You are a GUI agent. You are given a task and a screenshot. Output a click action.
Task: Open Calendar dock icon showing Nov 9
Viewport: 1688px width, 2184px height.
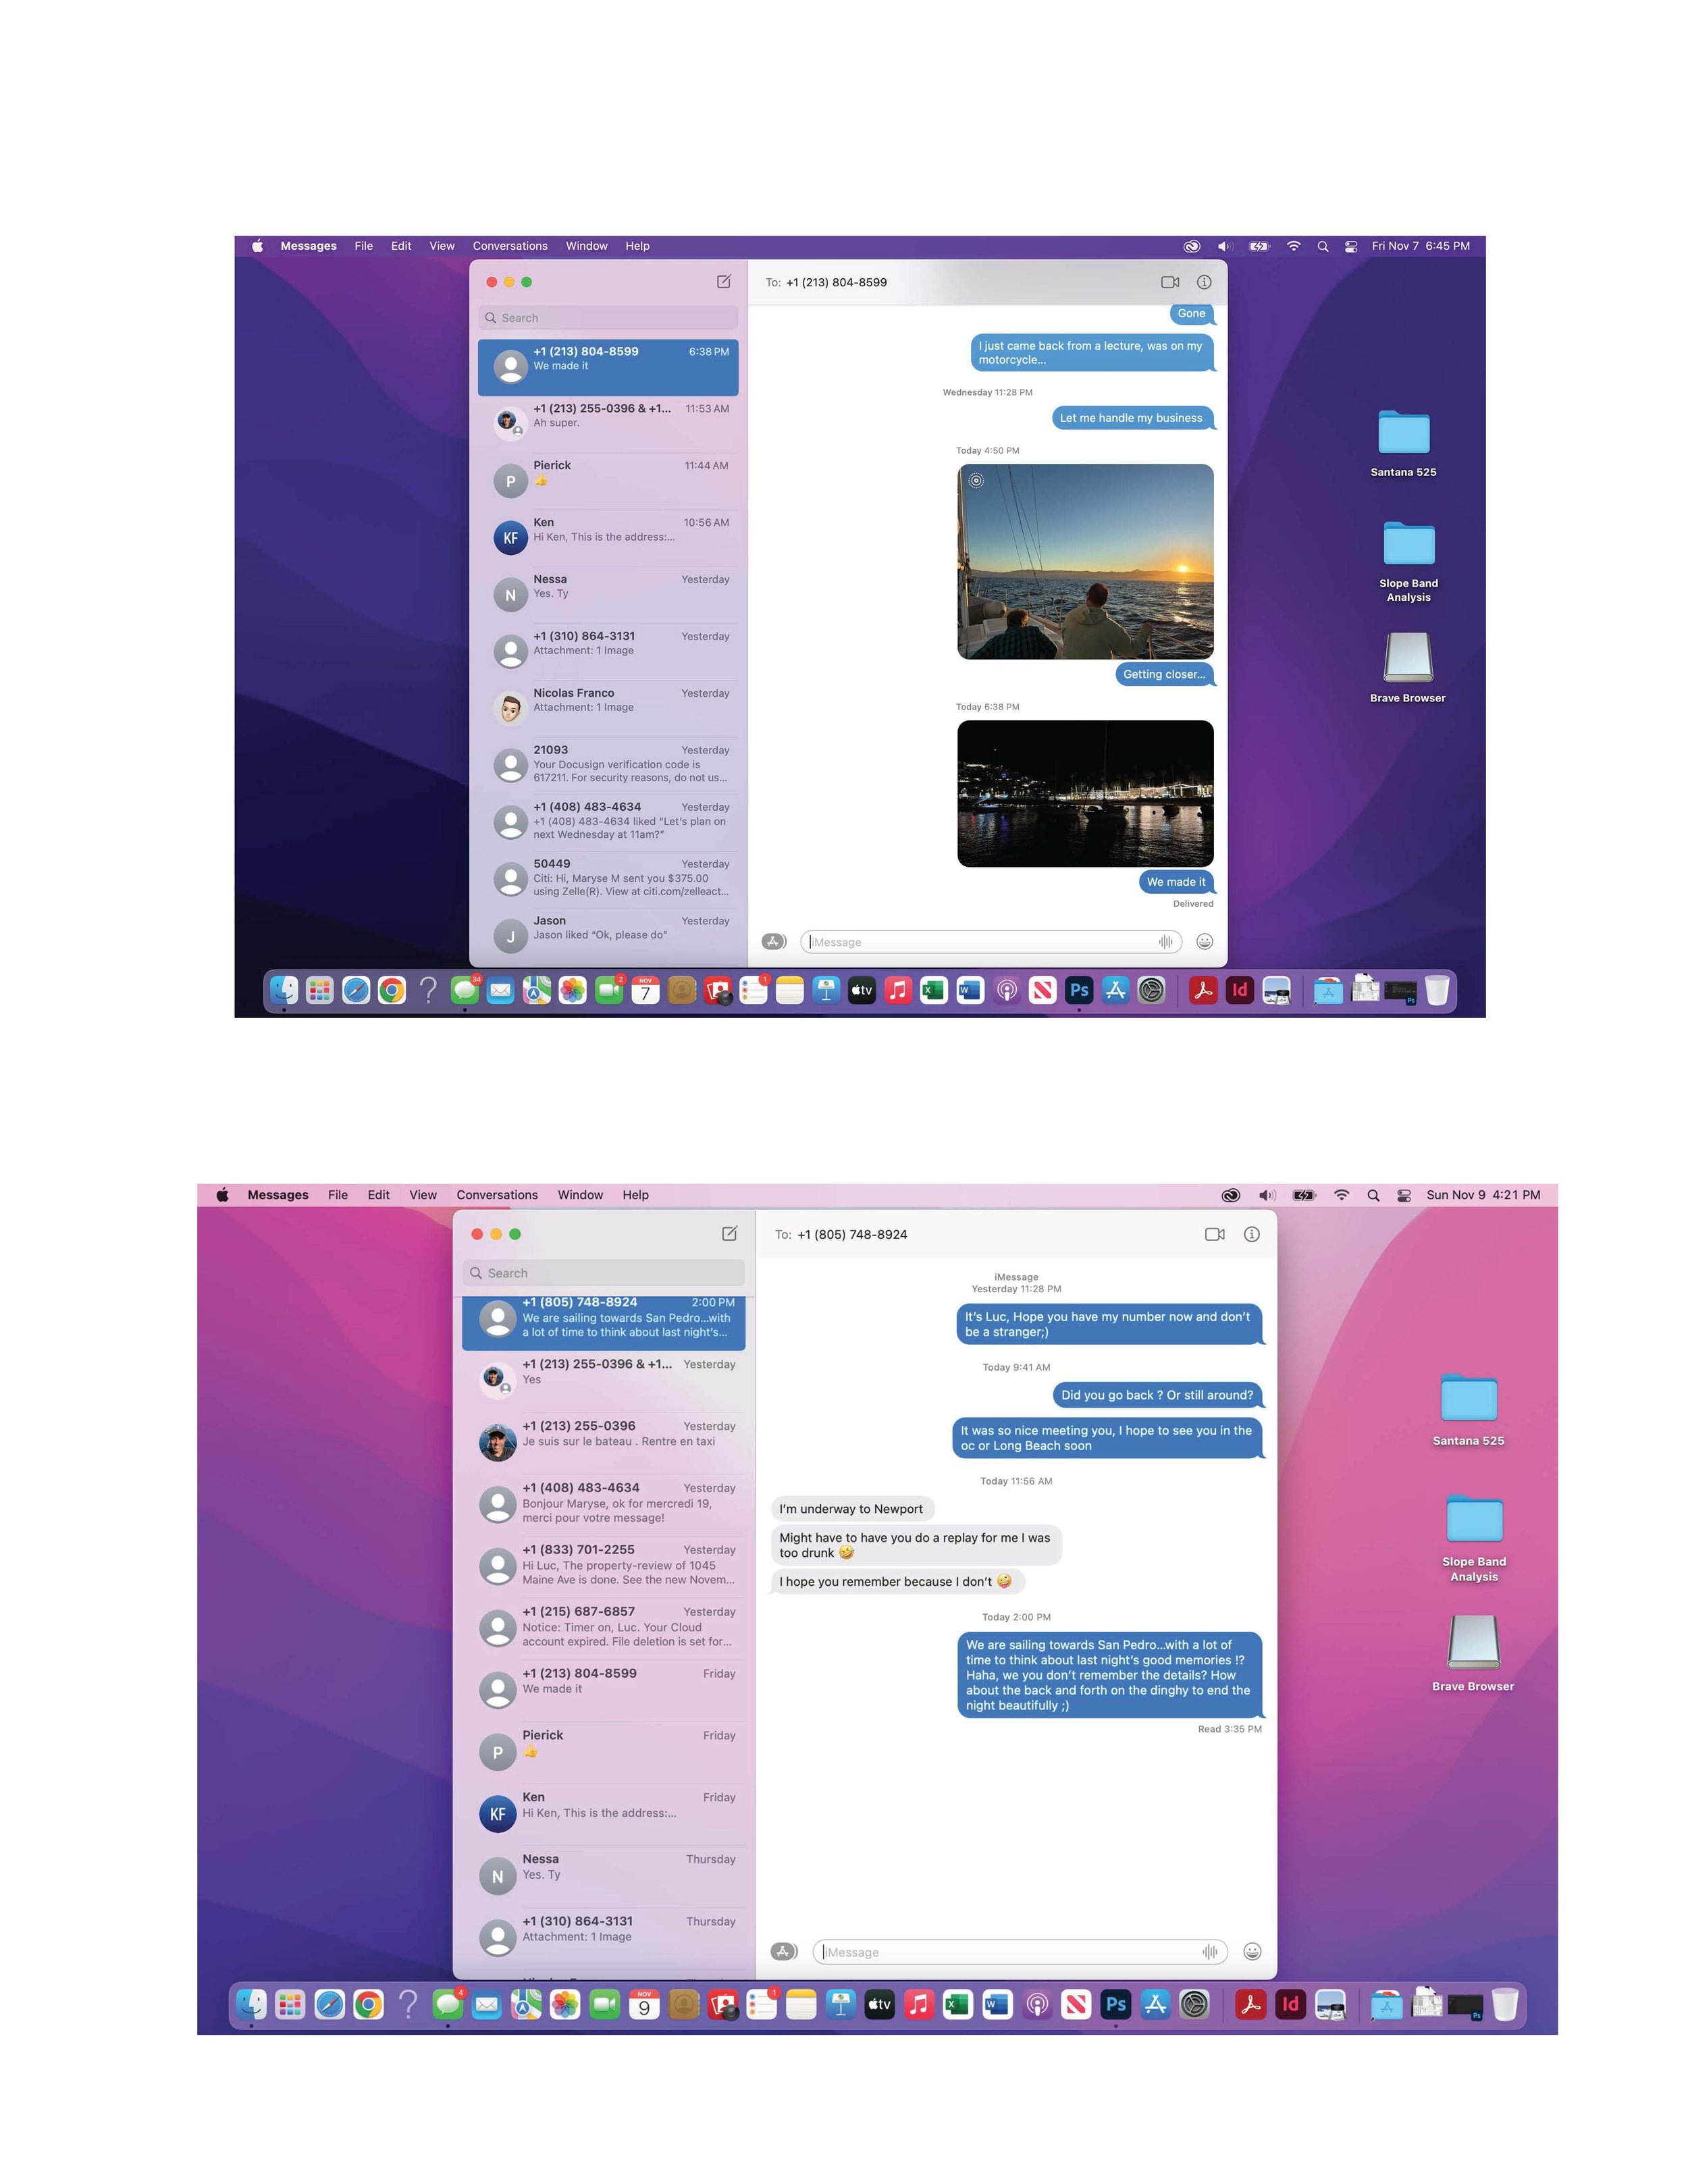click(x=644, y=2004)
